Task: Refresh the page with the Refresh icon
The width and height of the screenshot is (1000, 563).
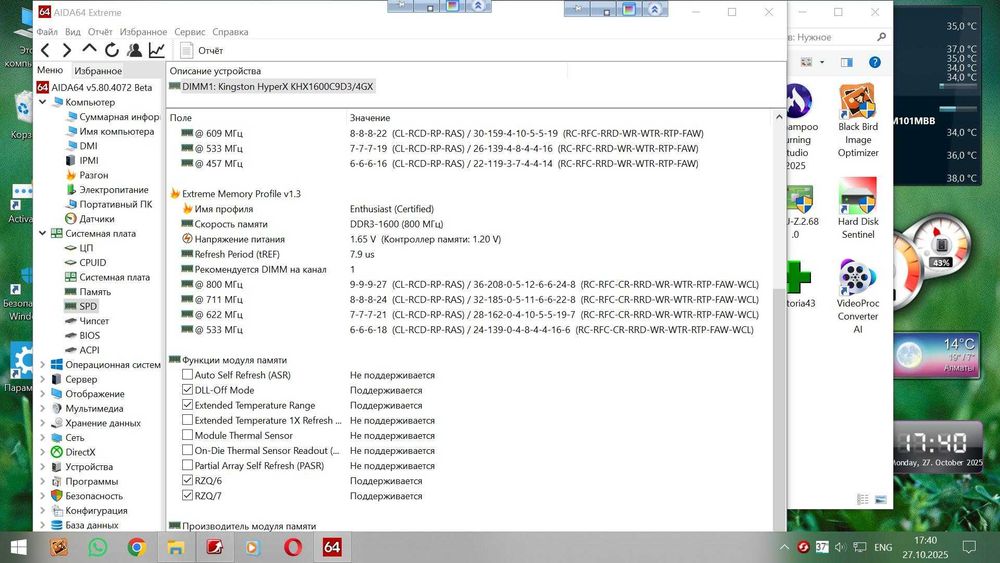Action: click(112, 50)
